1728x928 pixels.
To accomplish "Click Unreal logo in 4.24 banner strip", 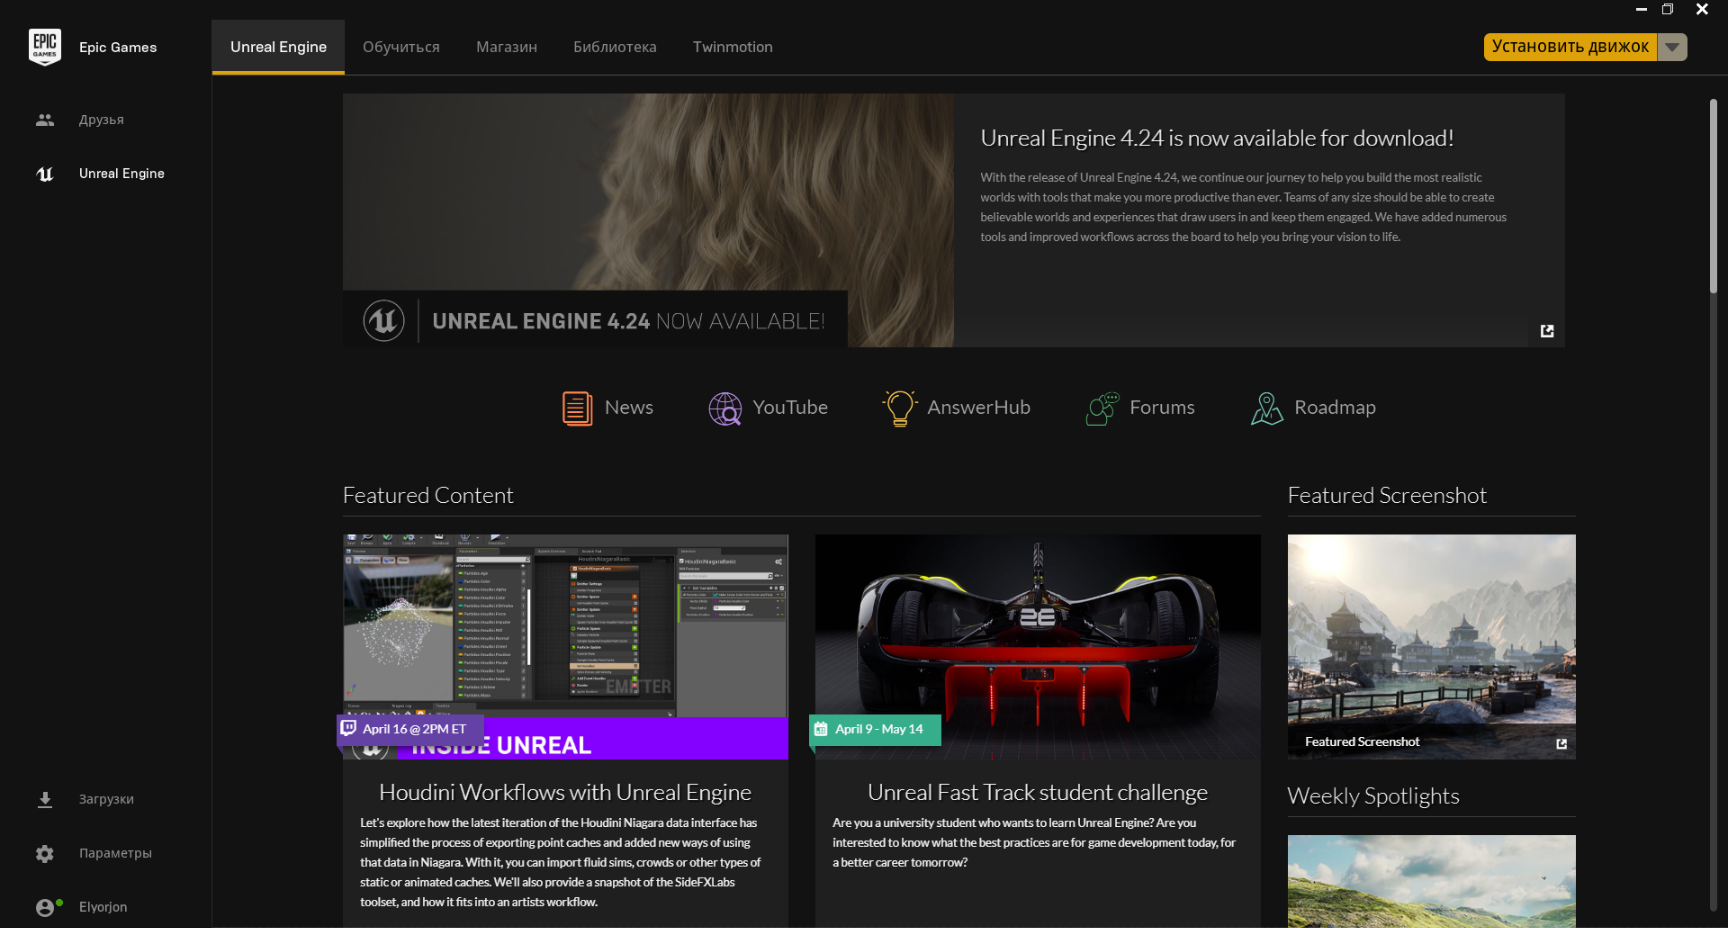I will [383, 321].
